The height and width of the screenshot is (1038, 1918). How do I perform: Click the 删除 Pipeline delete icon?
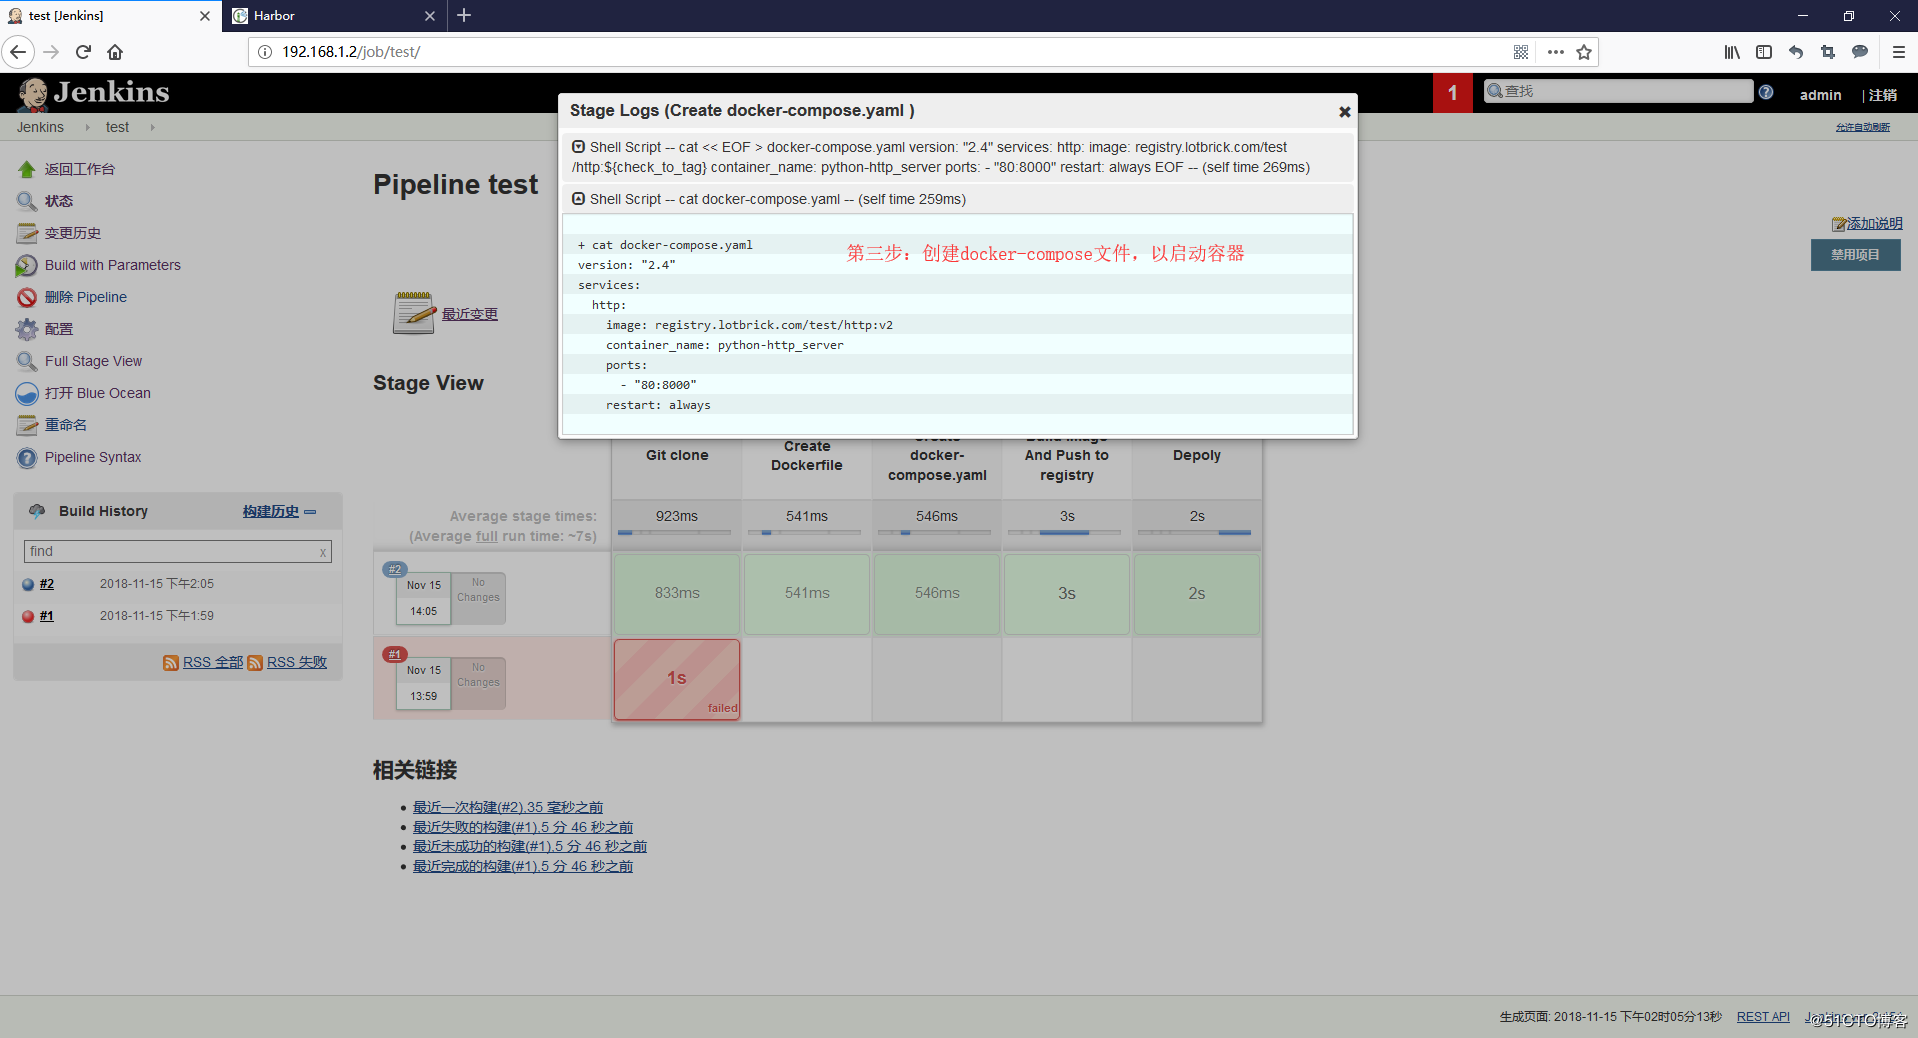(x=27, y=297)
